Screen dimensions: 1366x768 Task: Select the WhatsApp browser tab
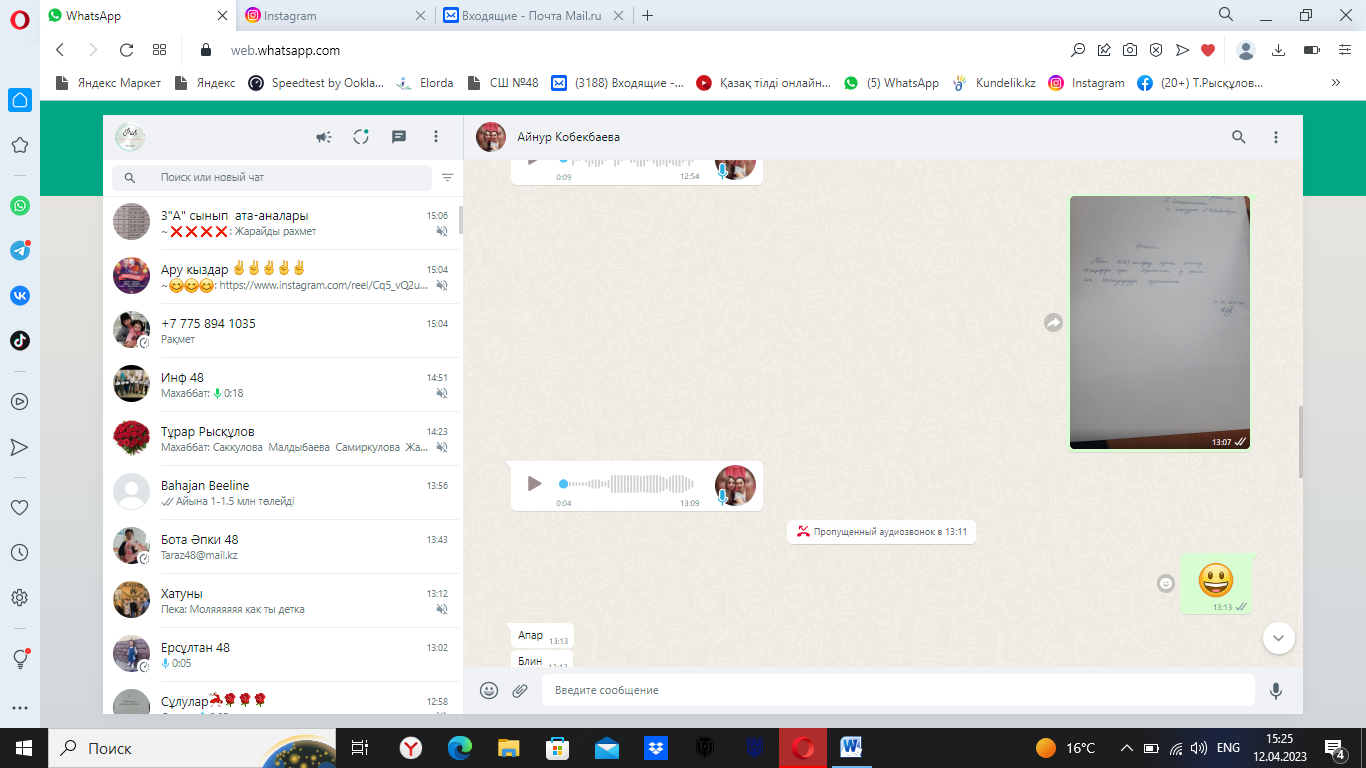coord(137,15)
